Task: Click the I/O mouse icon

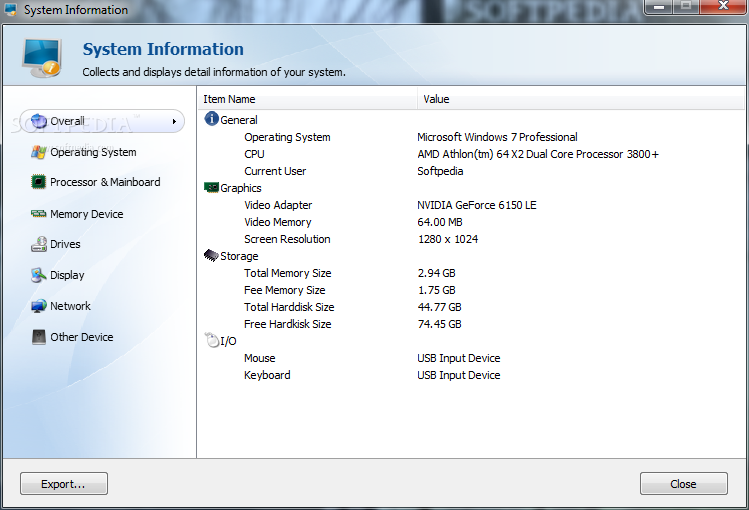Action: [211, 340]
